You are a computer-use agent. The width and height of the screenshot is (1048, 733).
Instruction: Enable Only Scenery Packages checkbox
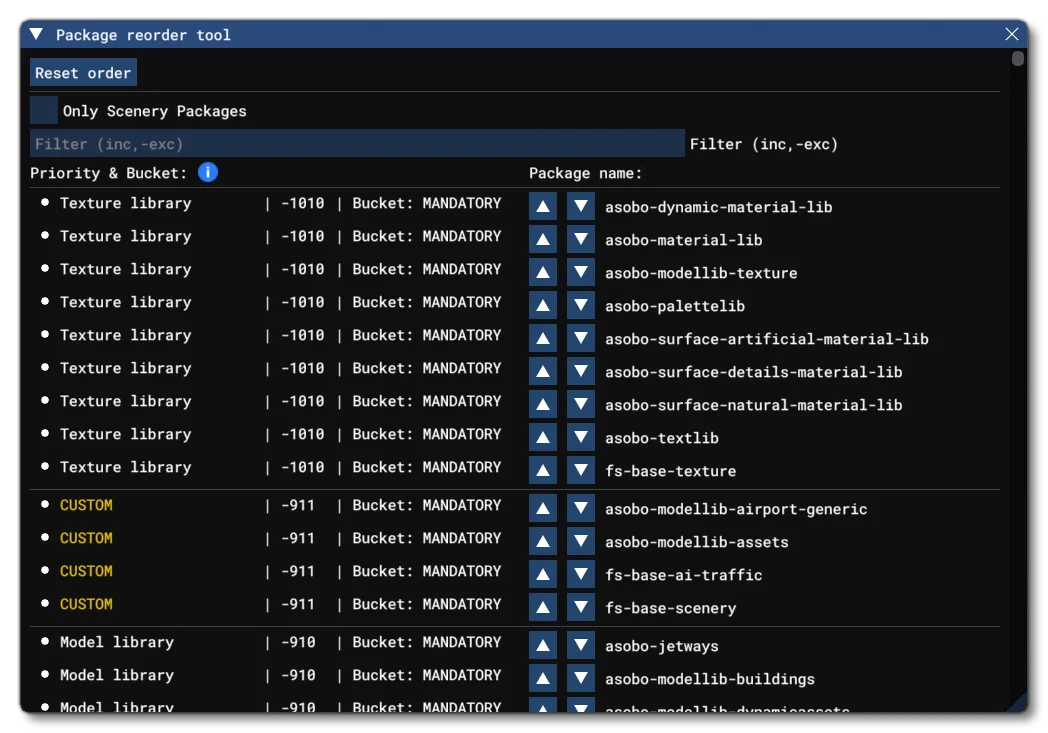pyautogui.click(x=44, y=110)
